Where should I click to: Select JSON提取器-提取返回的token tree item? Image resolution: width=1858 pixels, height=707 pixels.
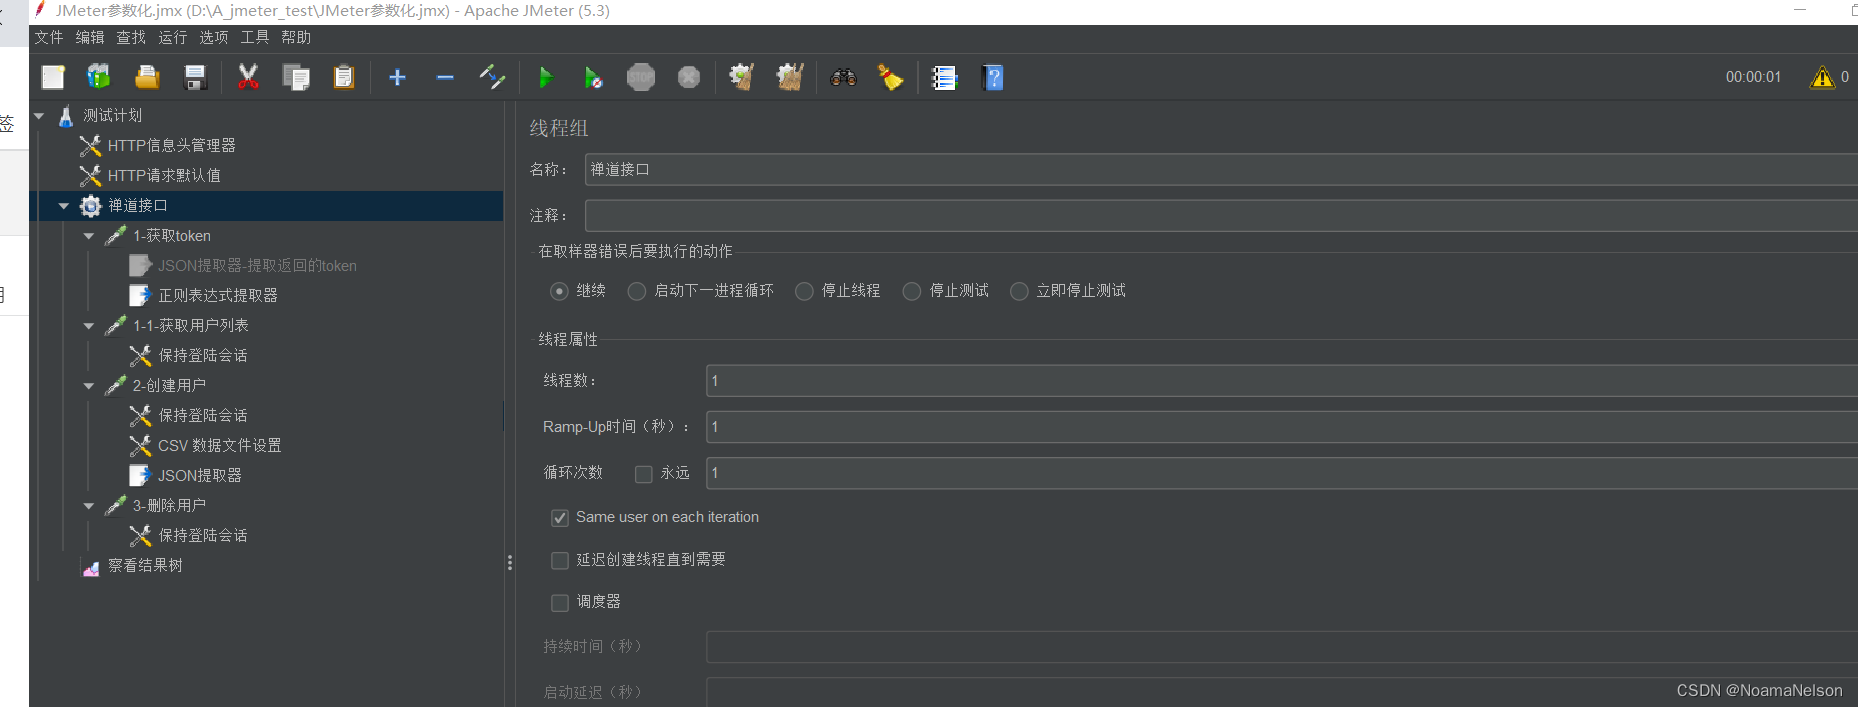257,266
